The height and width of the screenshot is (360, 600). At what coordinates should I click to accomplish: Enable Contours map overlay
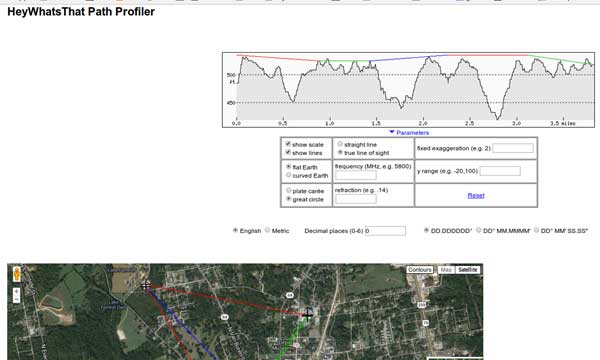coord(420,270)
